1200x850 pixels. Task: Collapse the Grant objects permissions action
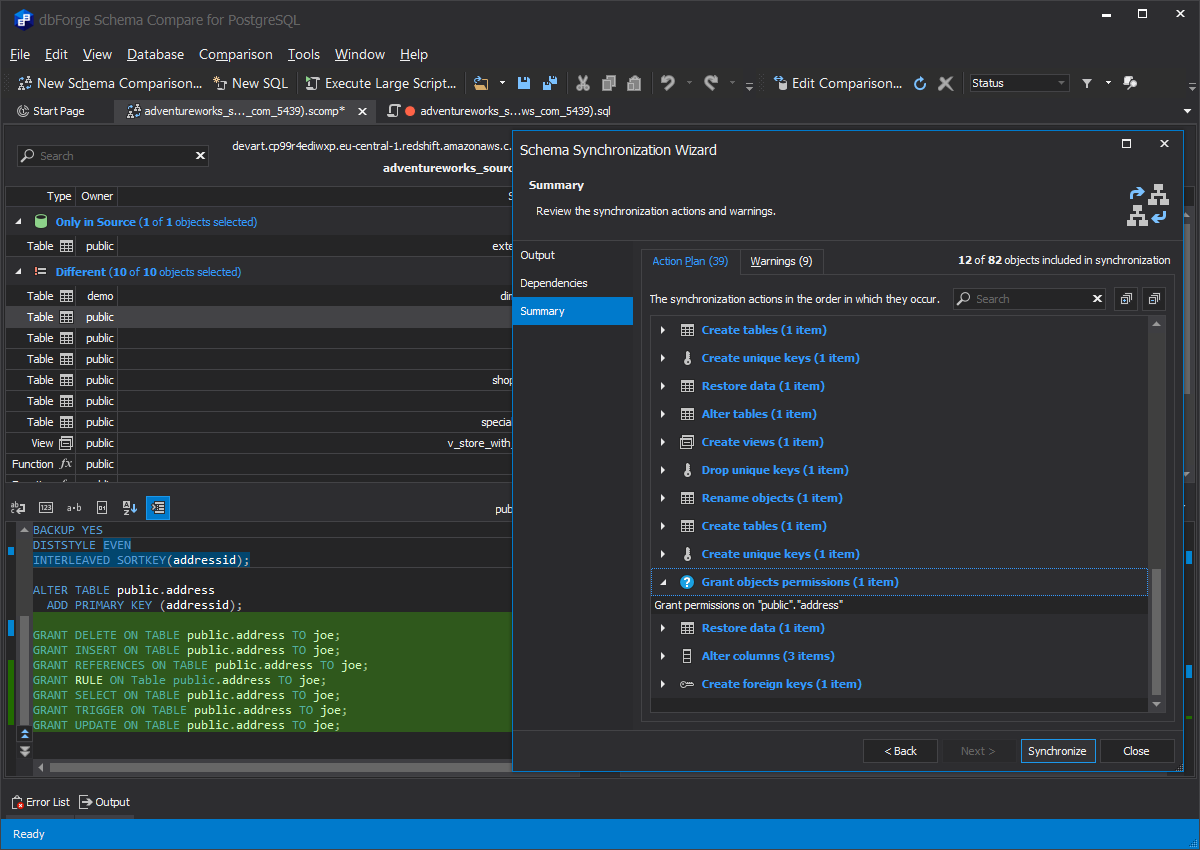coord(663,582)
